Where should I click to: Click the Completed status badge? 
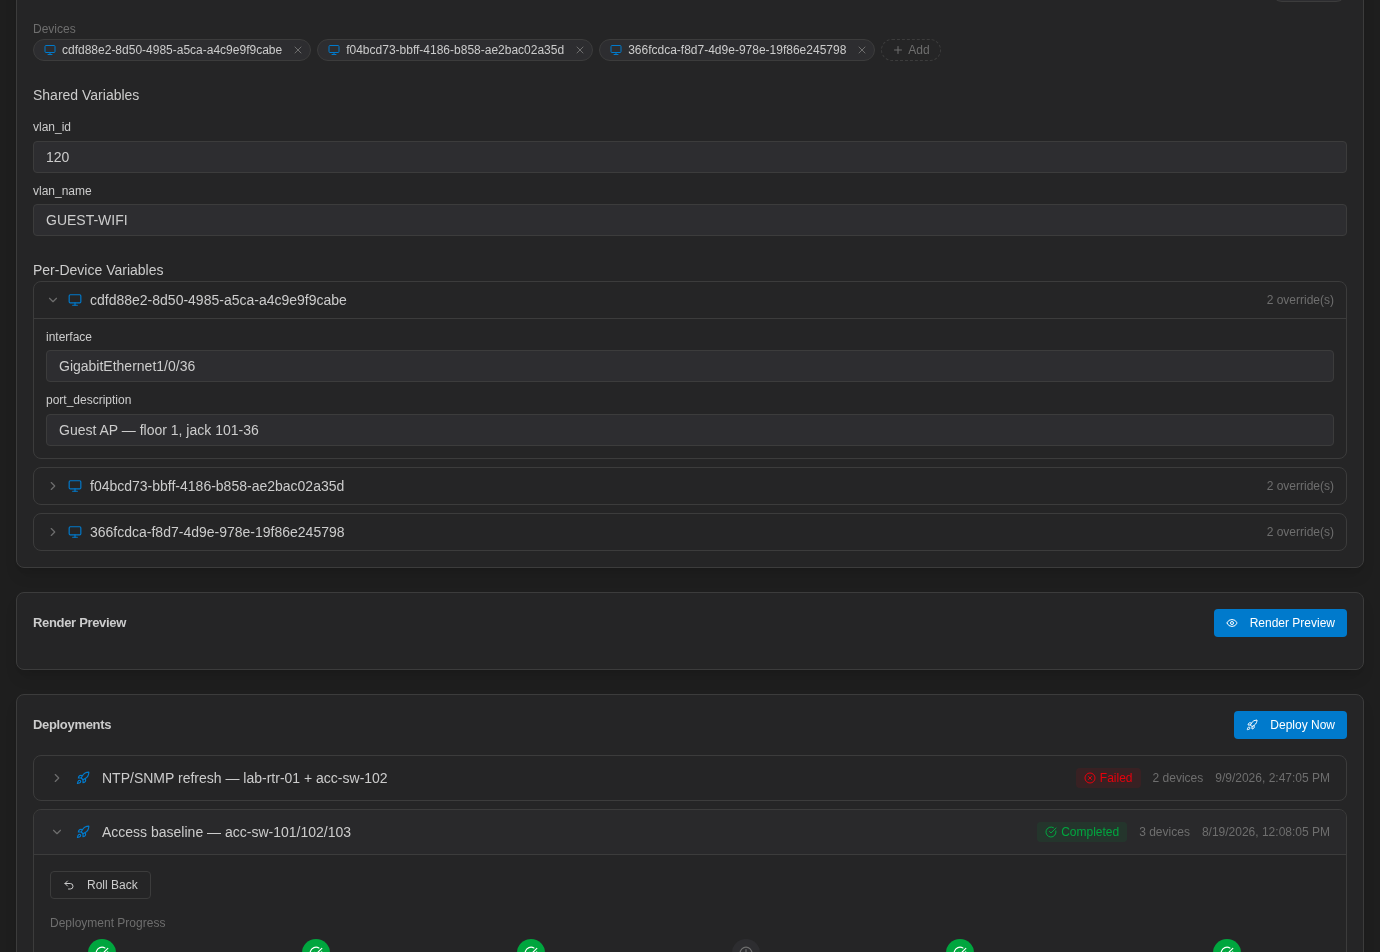[x=1082, y=832]
